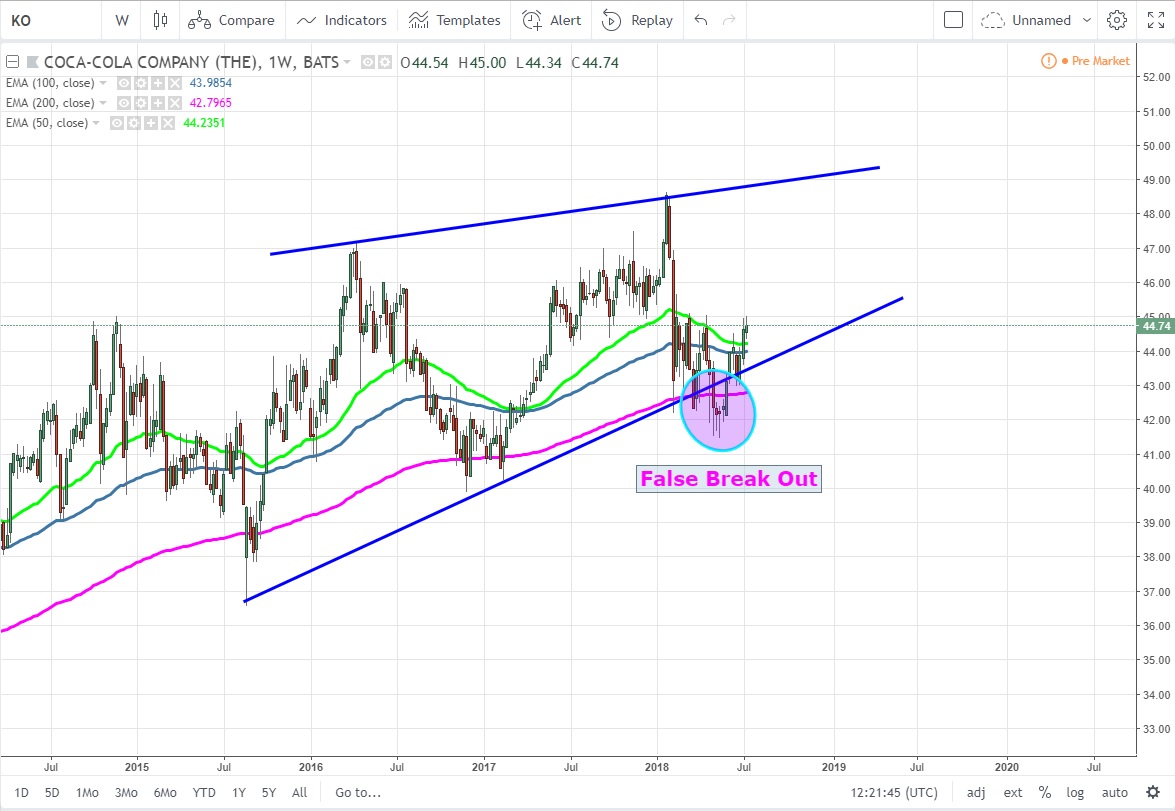1175x811 pixels.
Task: Open settings for Coca-Cola main series
Action: point(384,62)
